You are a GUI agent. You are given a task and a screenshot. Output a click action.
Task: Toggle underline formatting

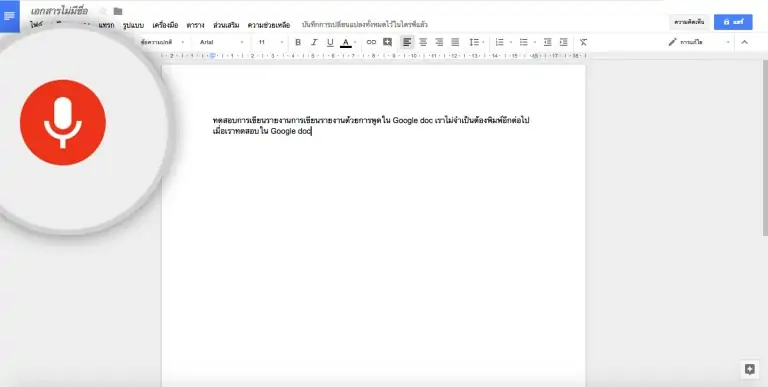[x=330, y=43]
